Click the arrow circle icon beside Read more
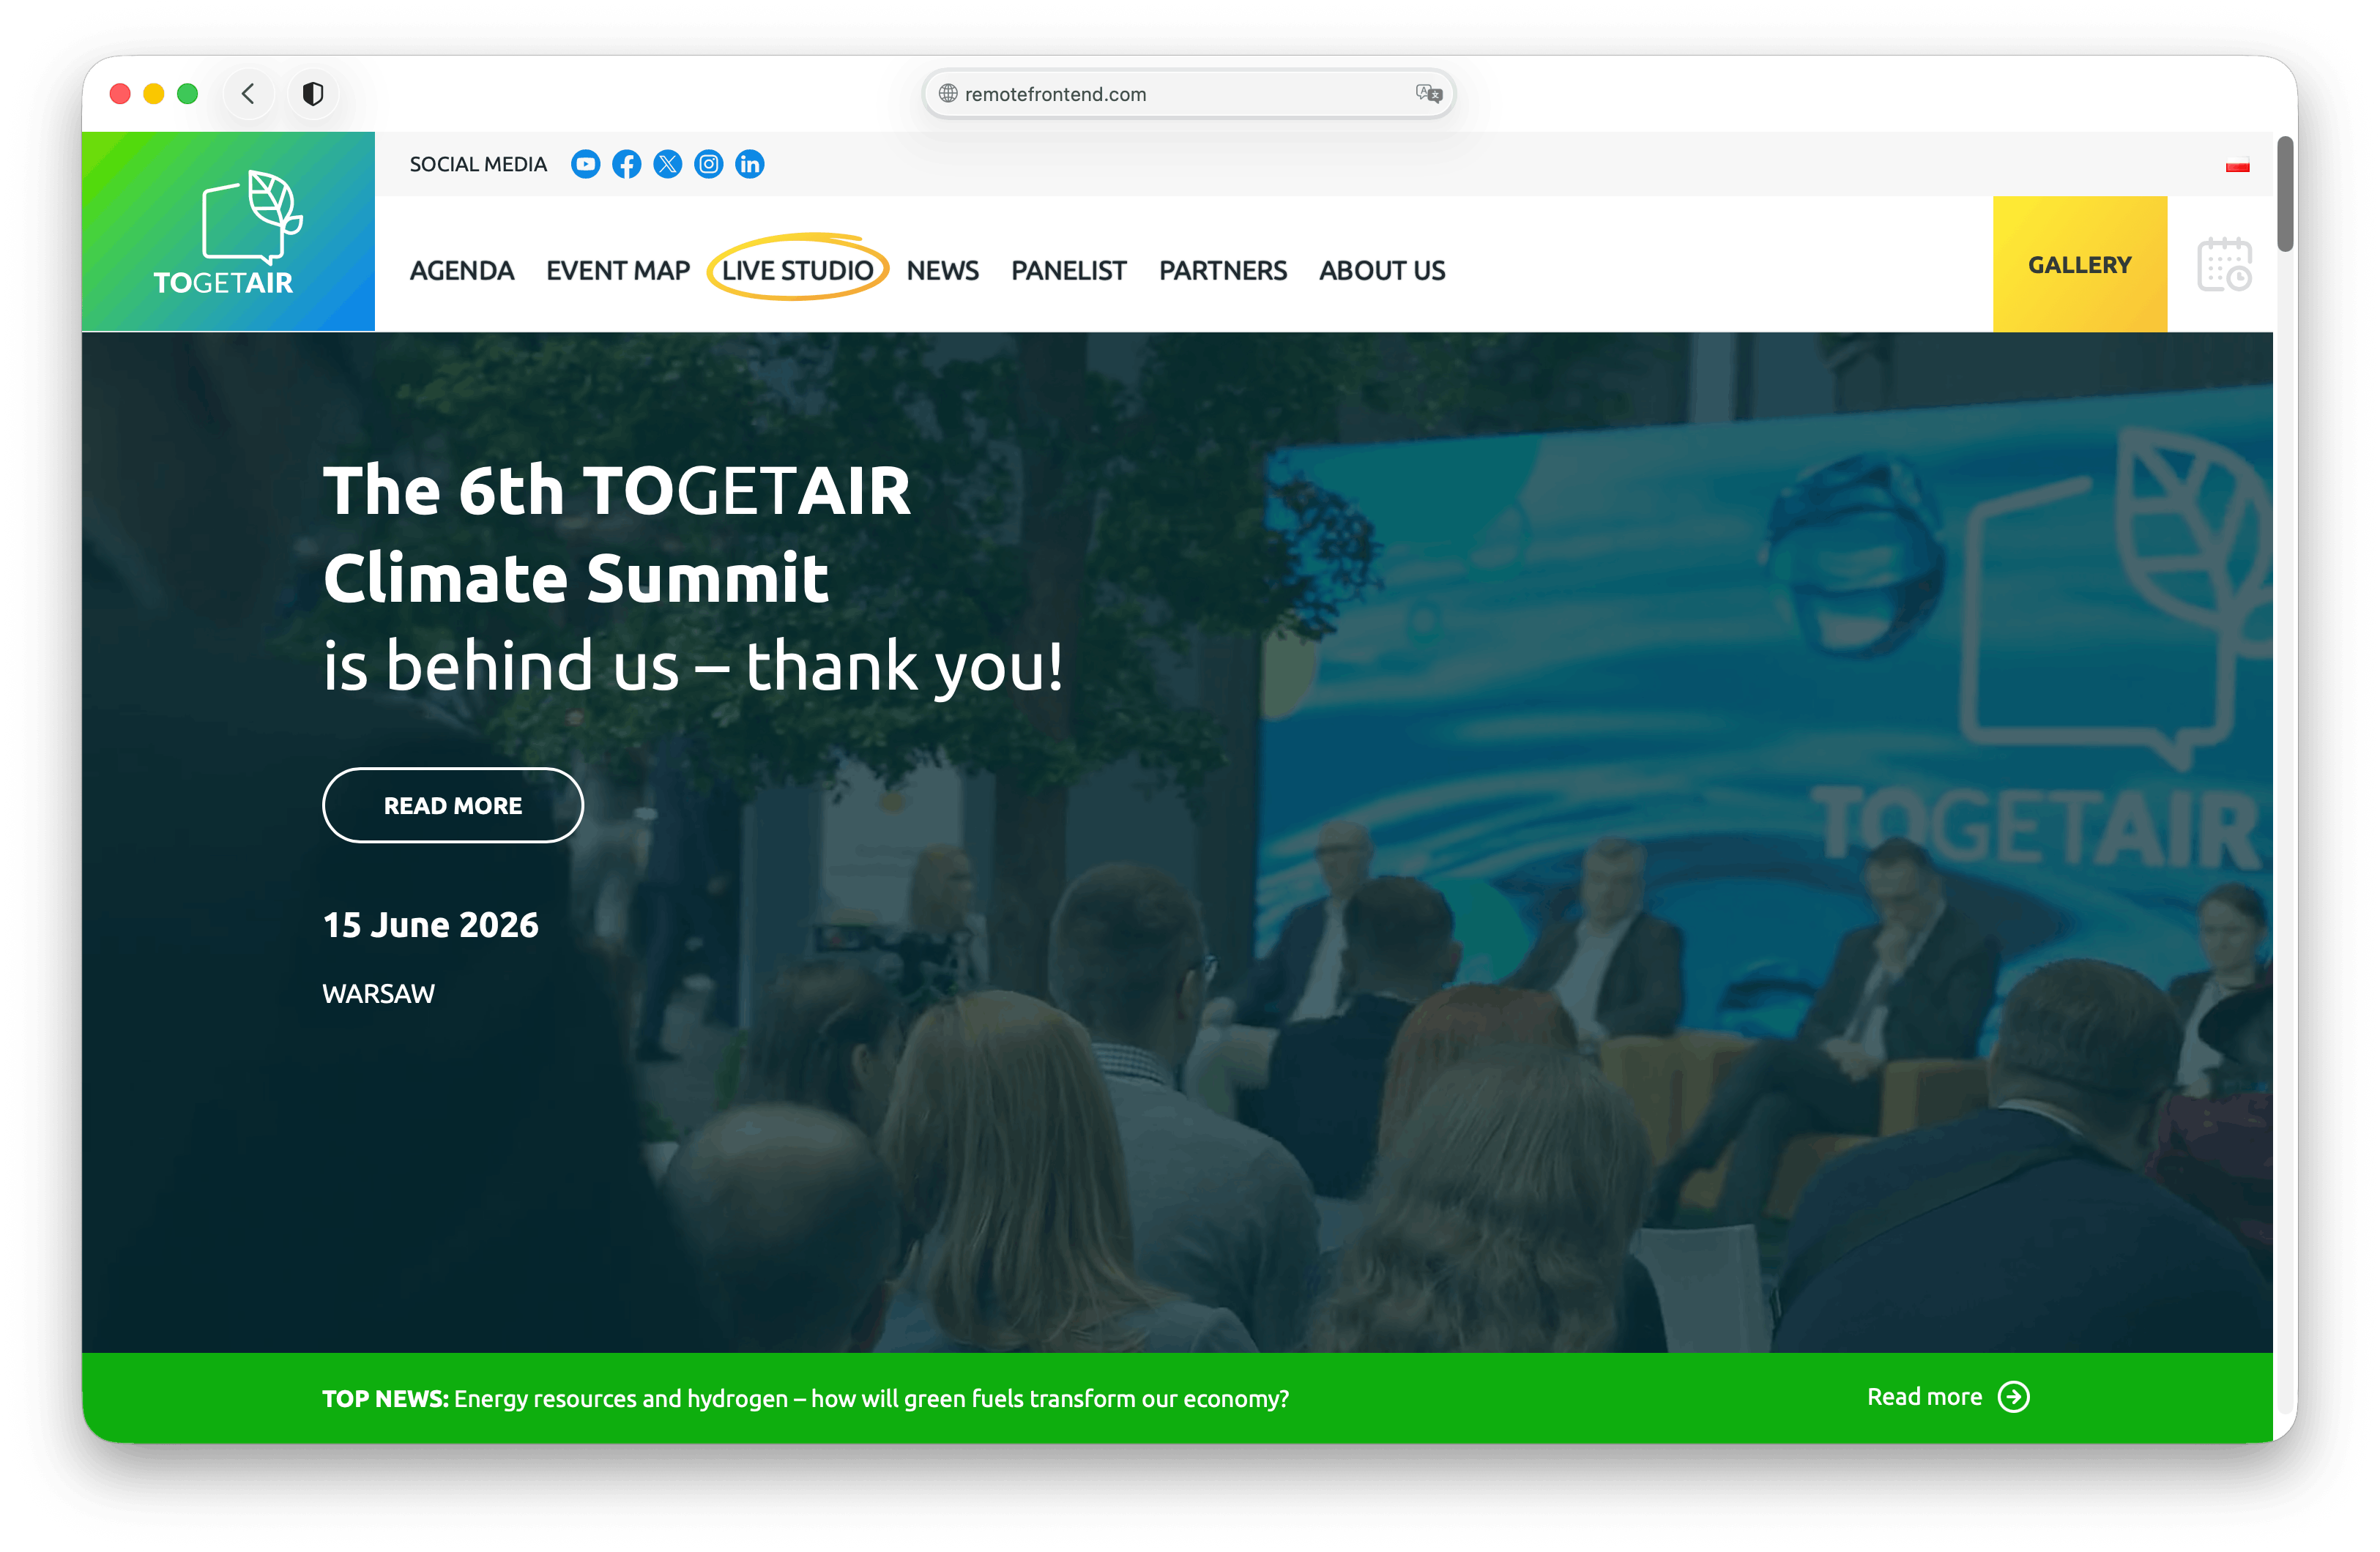This screenshot has width=2380, height=1552. pos(2013,1396)
